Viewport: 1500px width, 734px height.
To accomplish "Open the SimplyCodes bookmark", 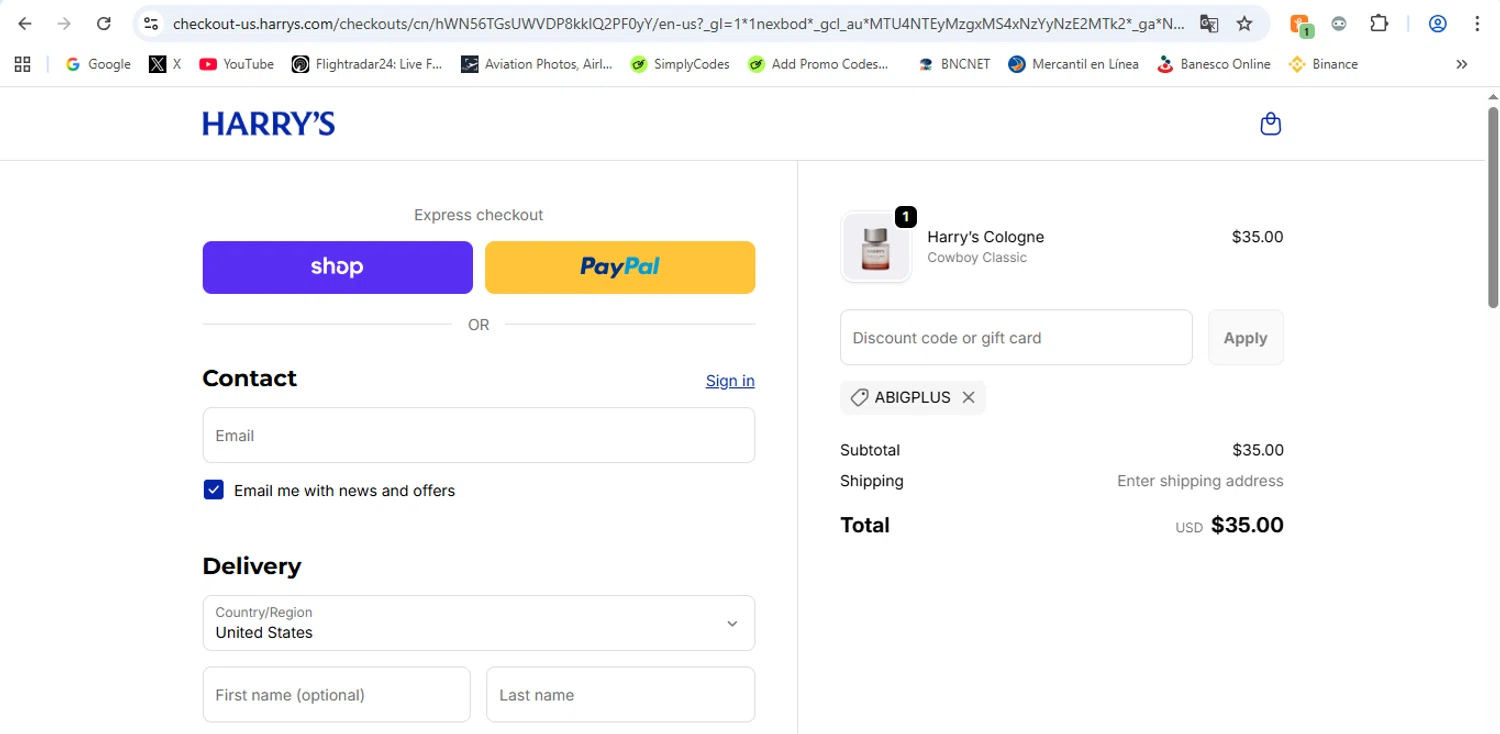I will 680,64.
